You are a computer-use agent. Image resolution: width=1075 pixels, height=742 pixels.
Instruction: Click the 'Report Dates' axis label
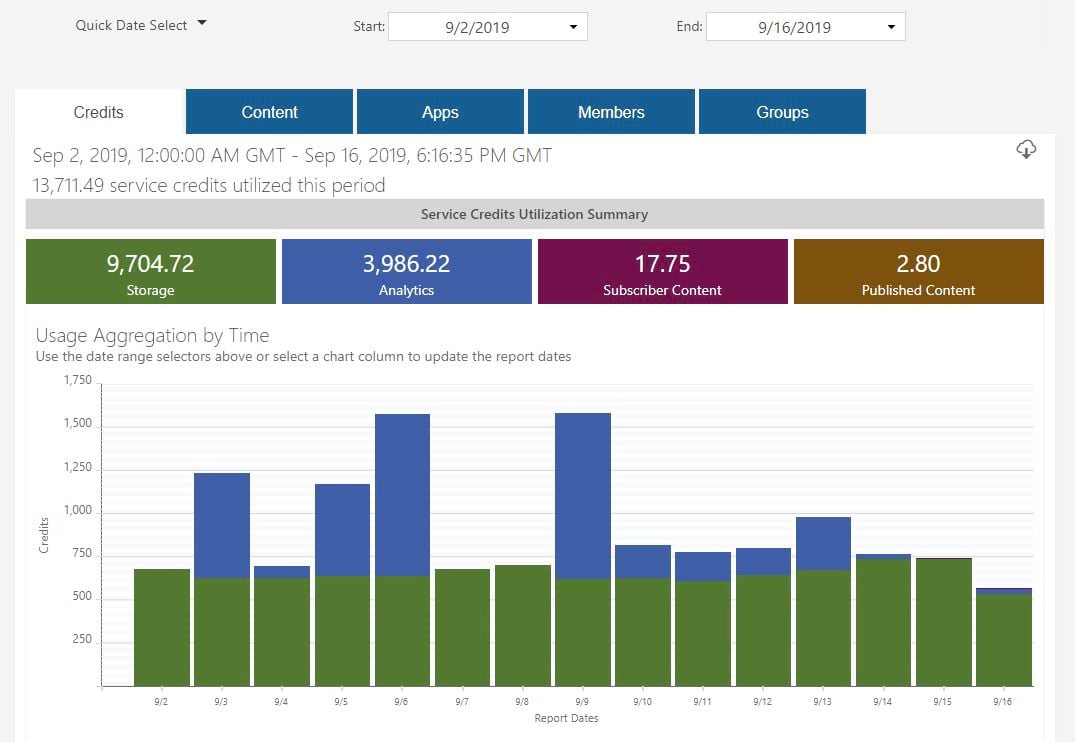pos(566,718)
